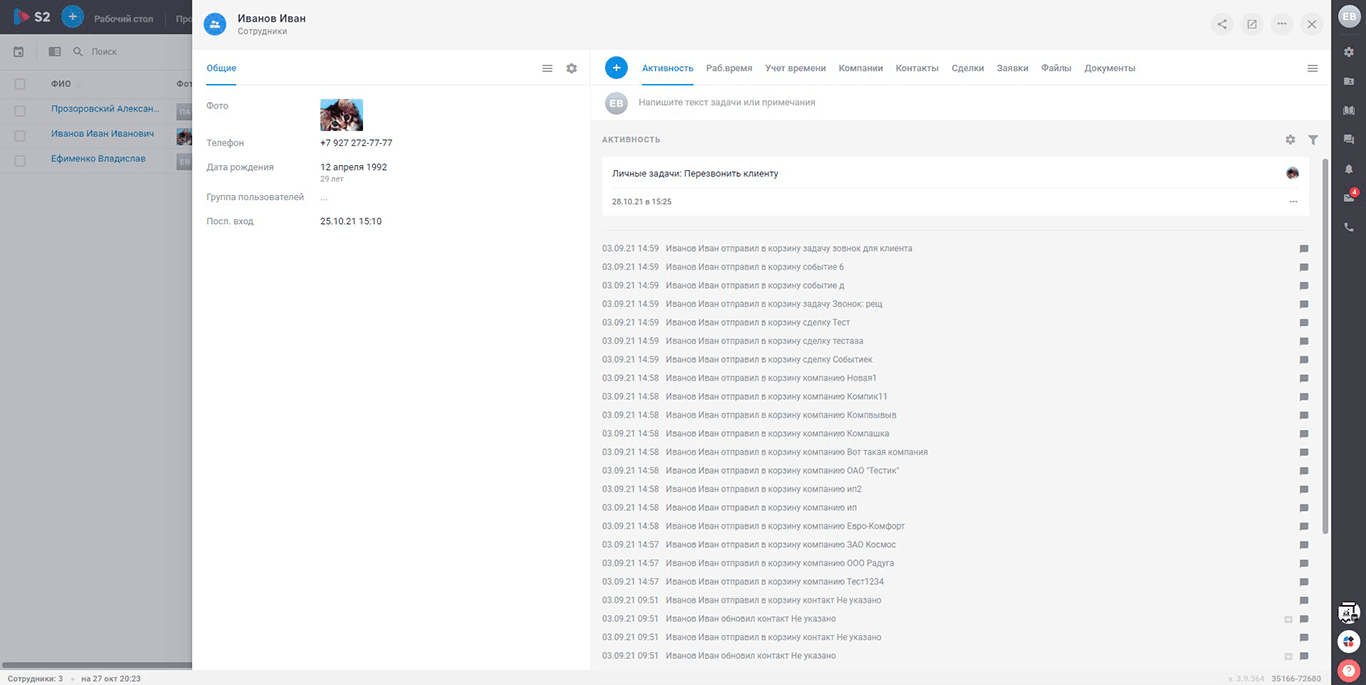Open three-dots menu on Перезвонить клиенту task

(x=1293, y=202)
